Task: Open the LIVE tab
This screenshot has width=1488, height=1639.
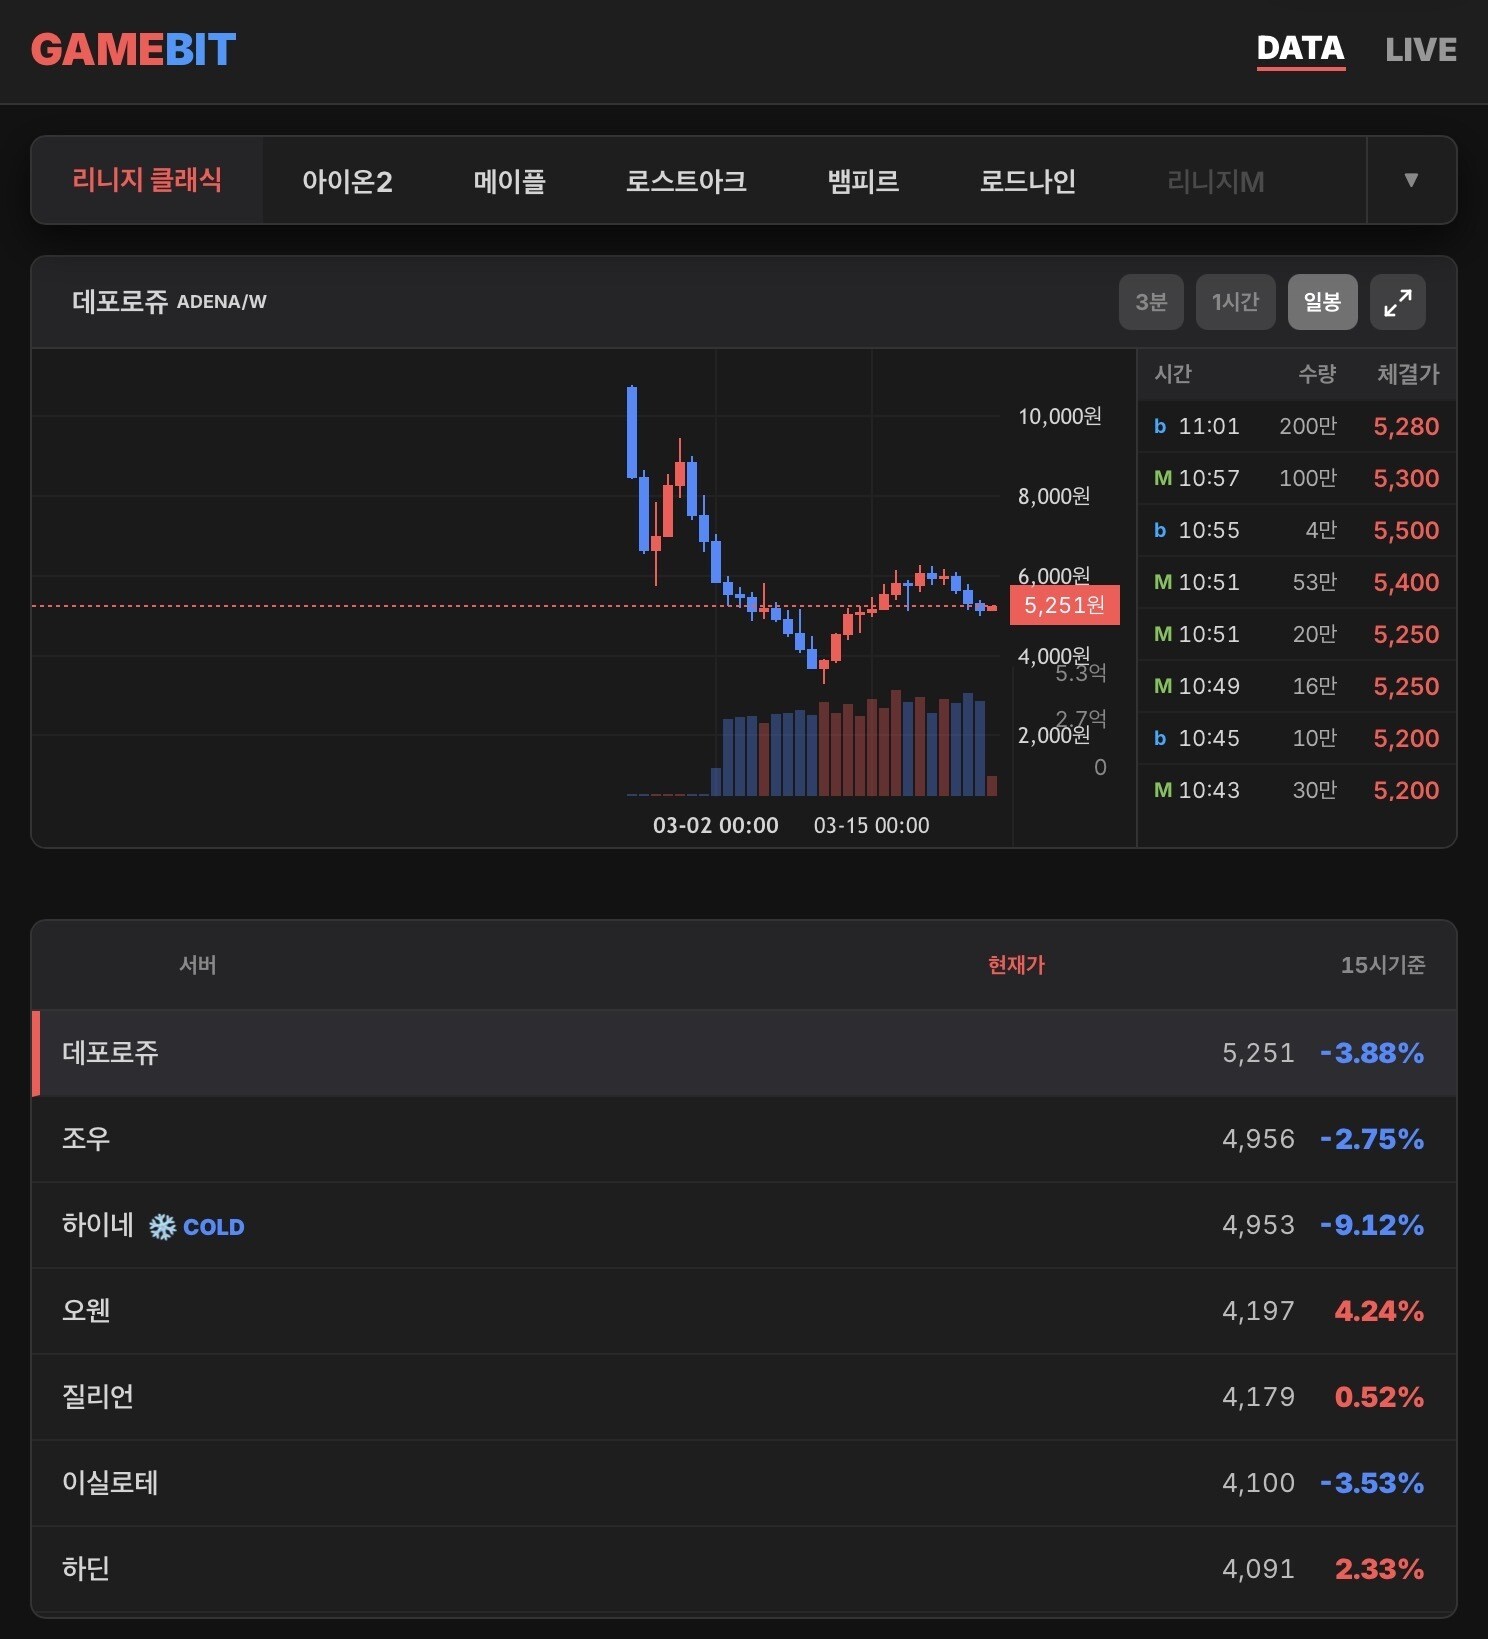Action: (1420, 49)
